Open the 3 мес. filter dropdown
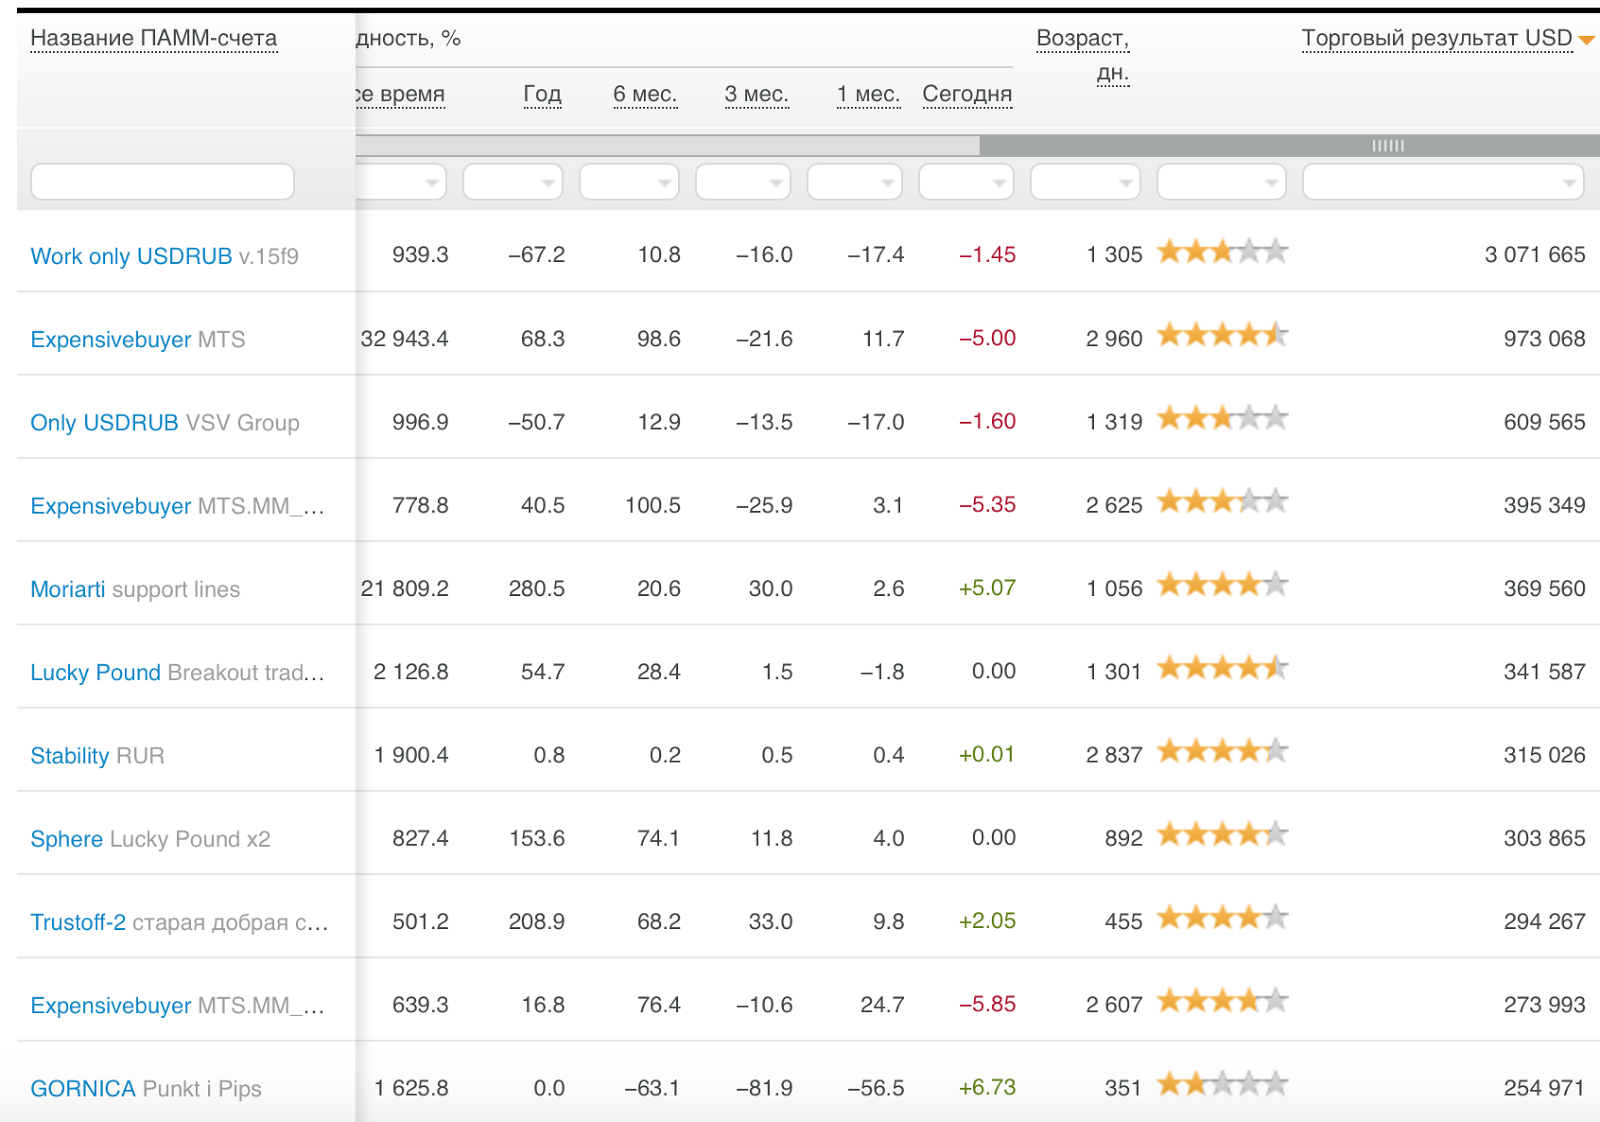This screenshot has height=1122, width=1600. [x=743, y=183]
